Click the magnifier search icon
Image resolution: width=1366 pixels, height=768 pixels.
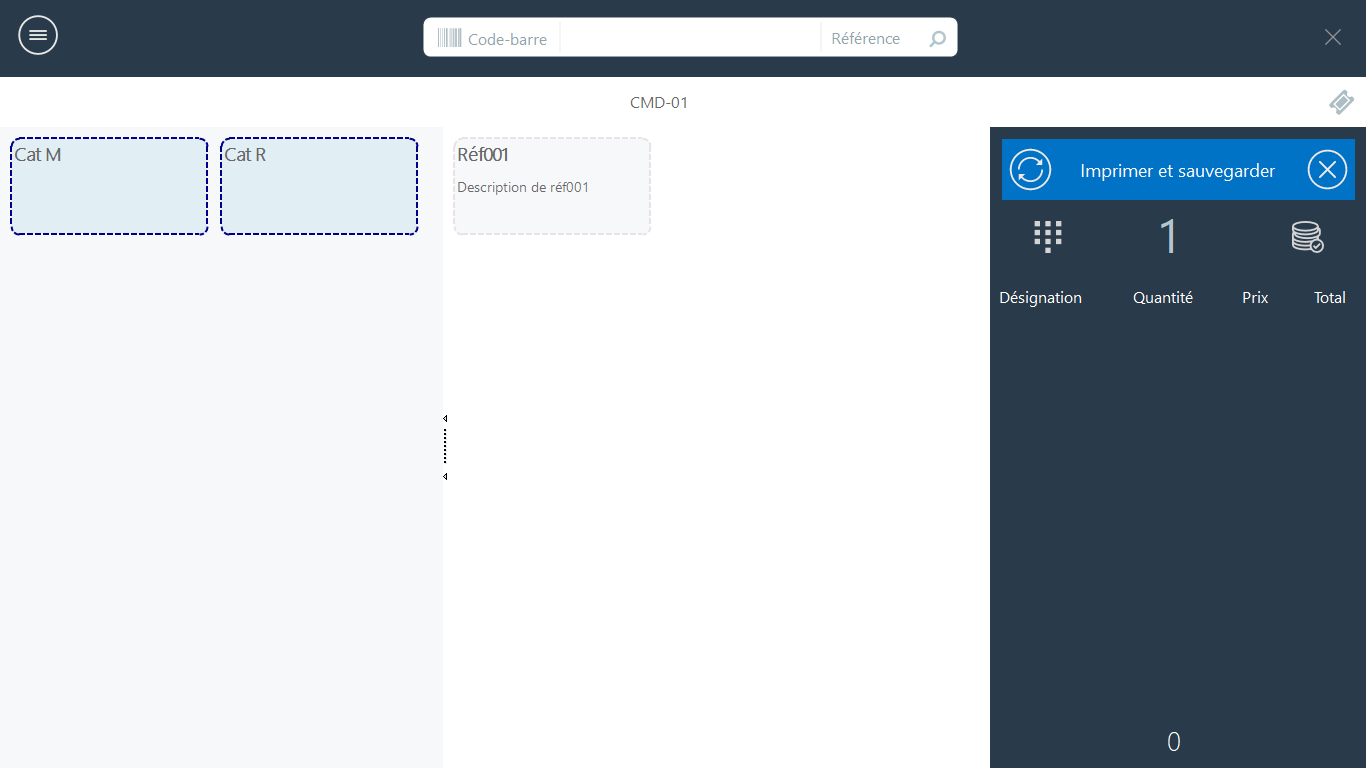[937, 39]
